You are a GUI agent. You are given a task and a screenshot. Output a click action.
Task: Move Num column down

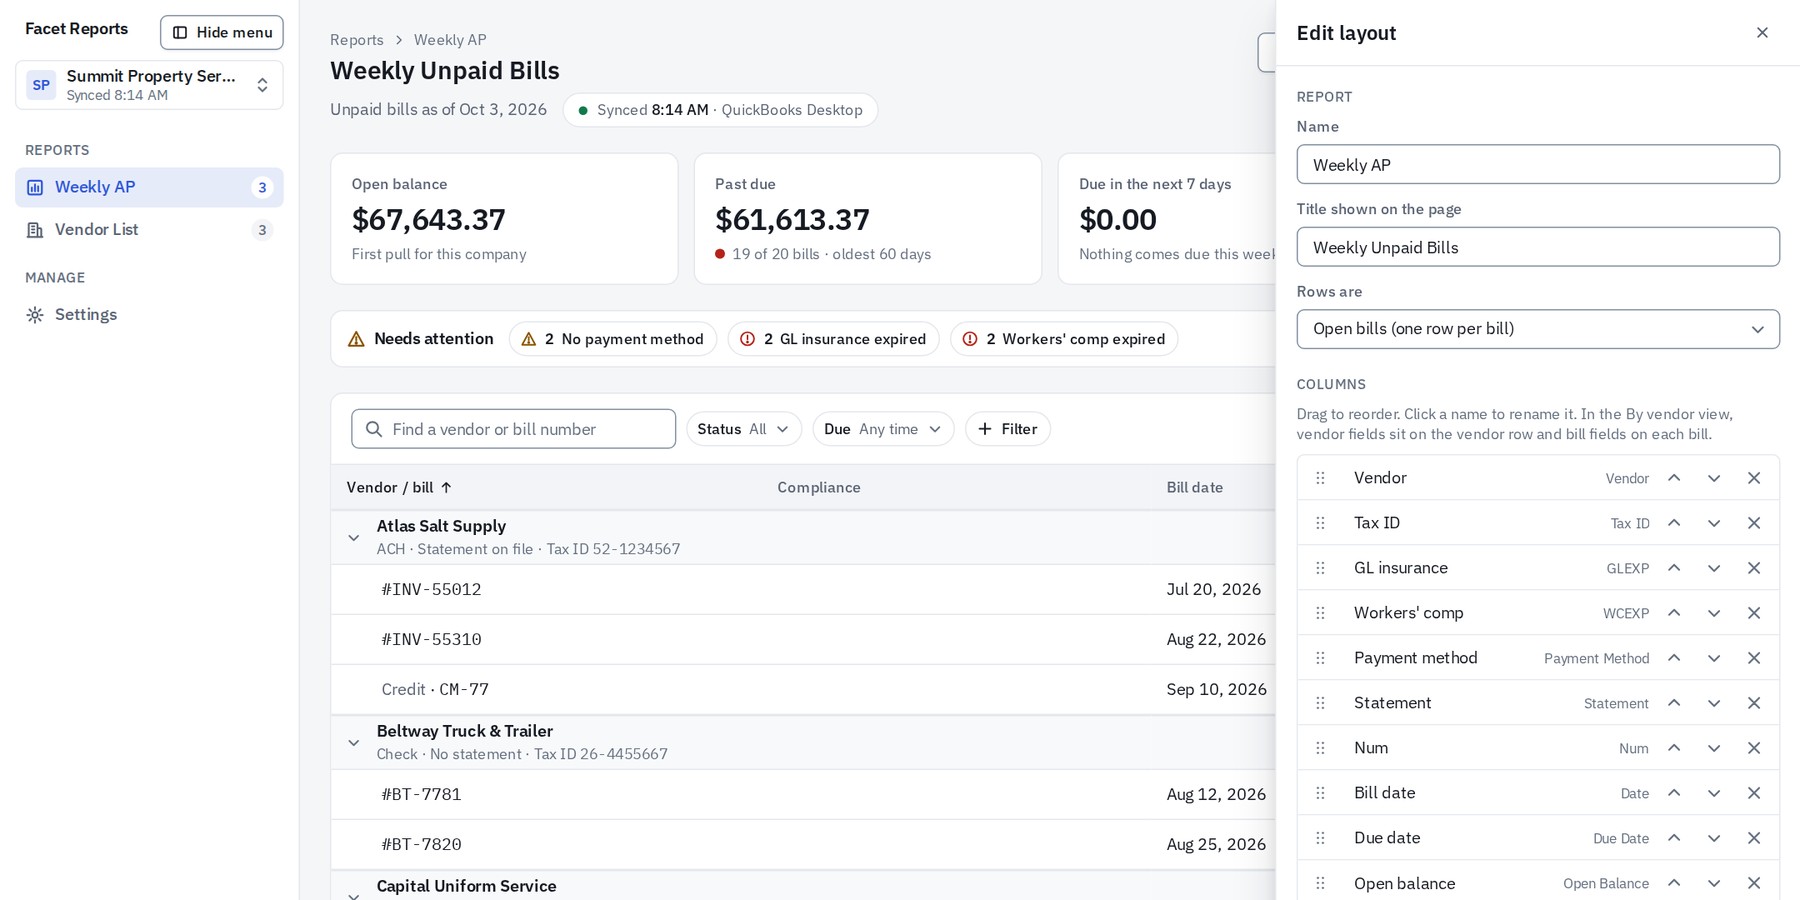[1714, 748]
